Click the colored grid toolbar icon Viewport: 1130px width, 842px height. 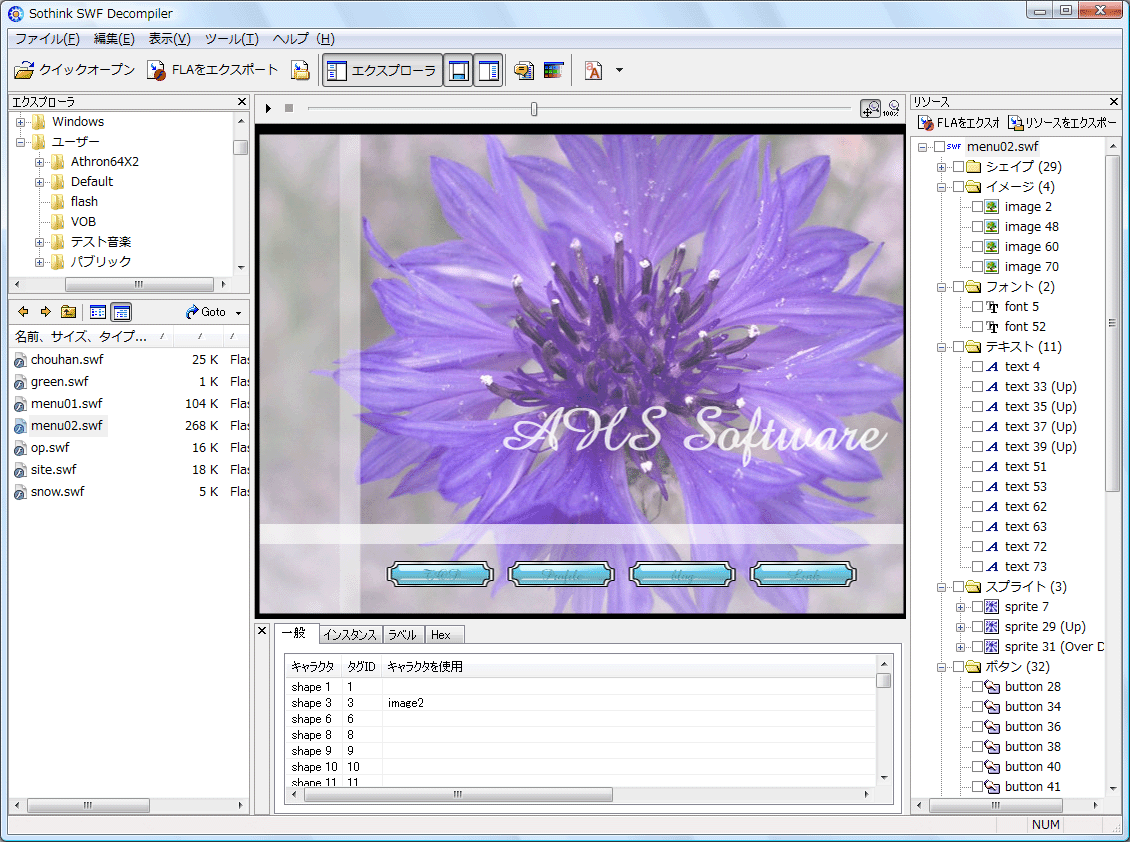coord(553,71)
